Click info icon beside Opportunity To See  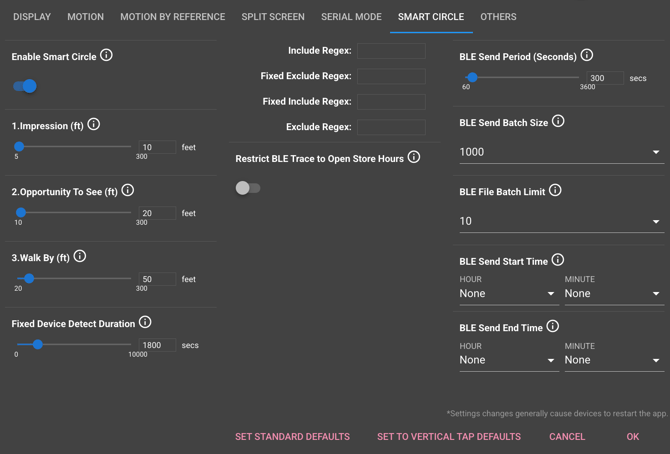(x=128, y=190)
